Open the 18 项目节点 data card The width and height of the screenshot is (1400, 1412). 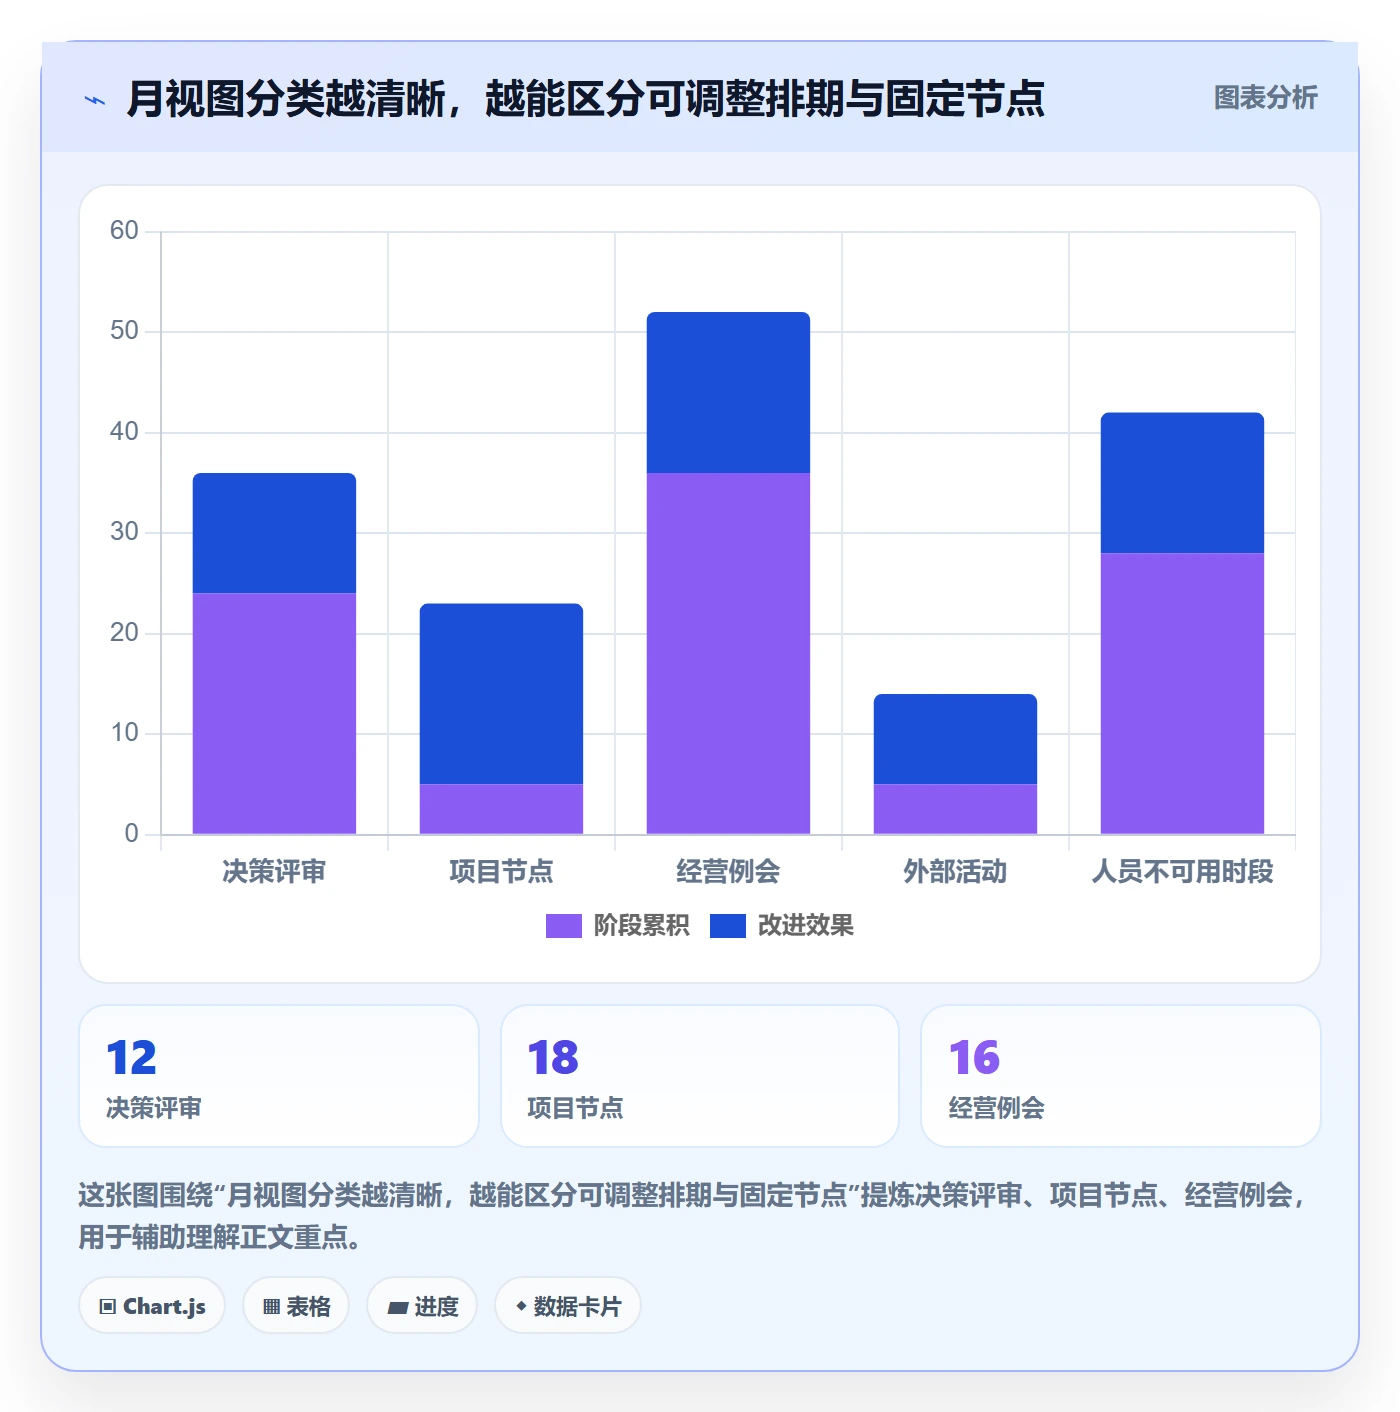[x=700, y=1076]
